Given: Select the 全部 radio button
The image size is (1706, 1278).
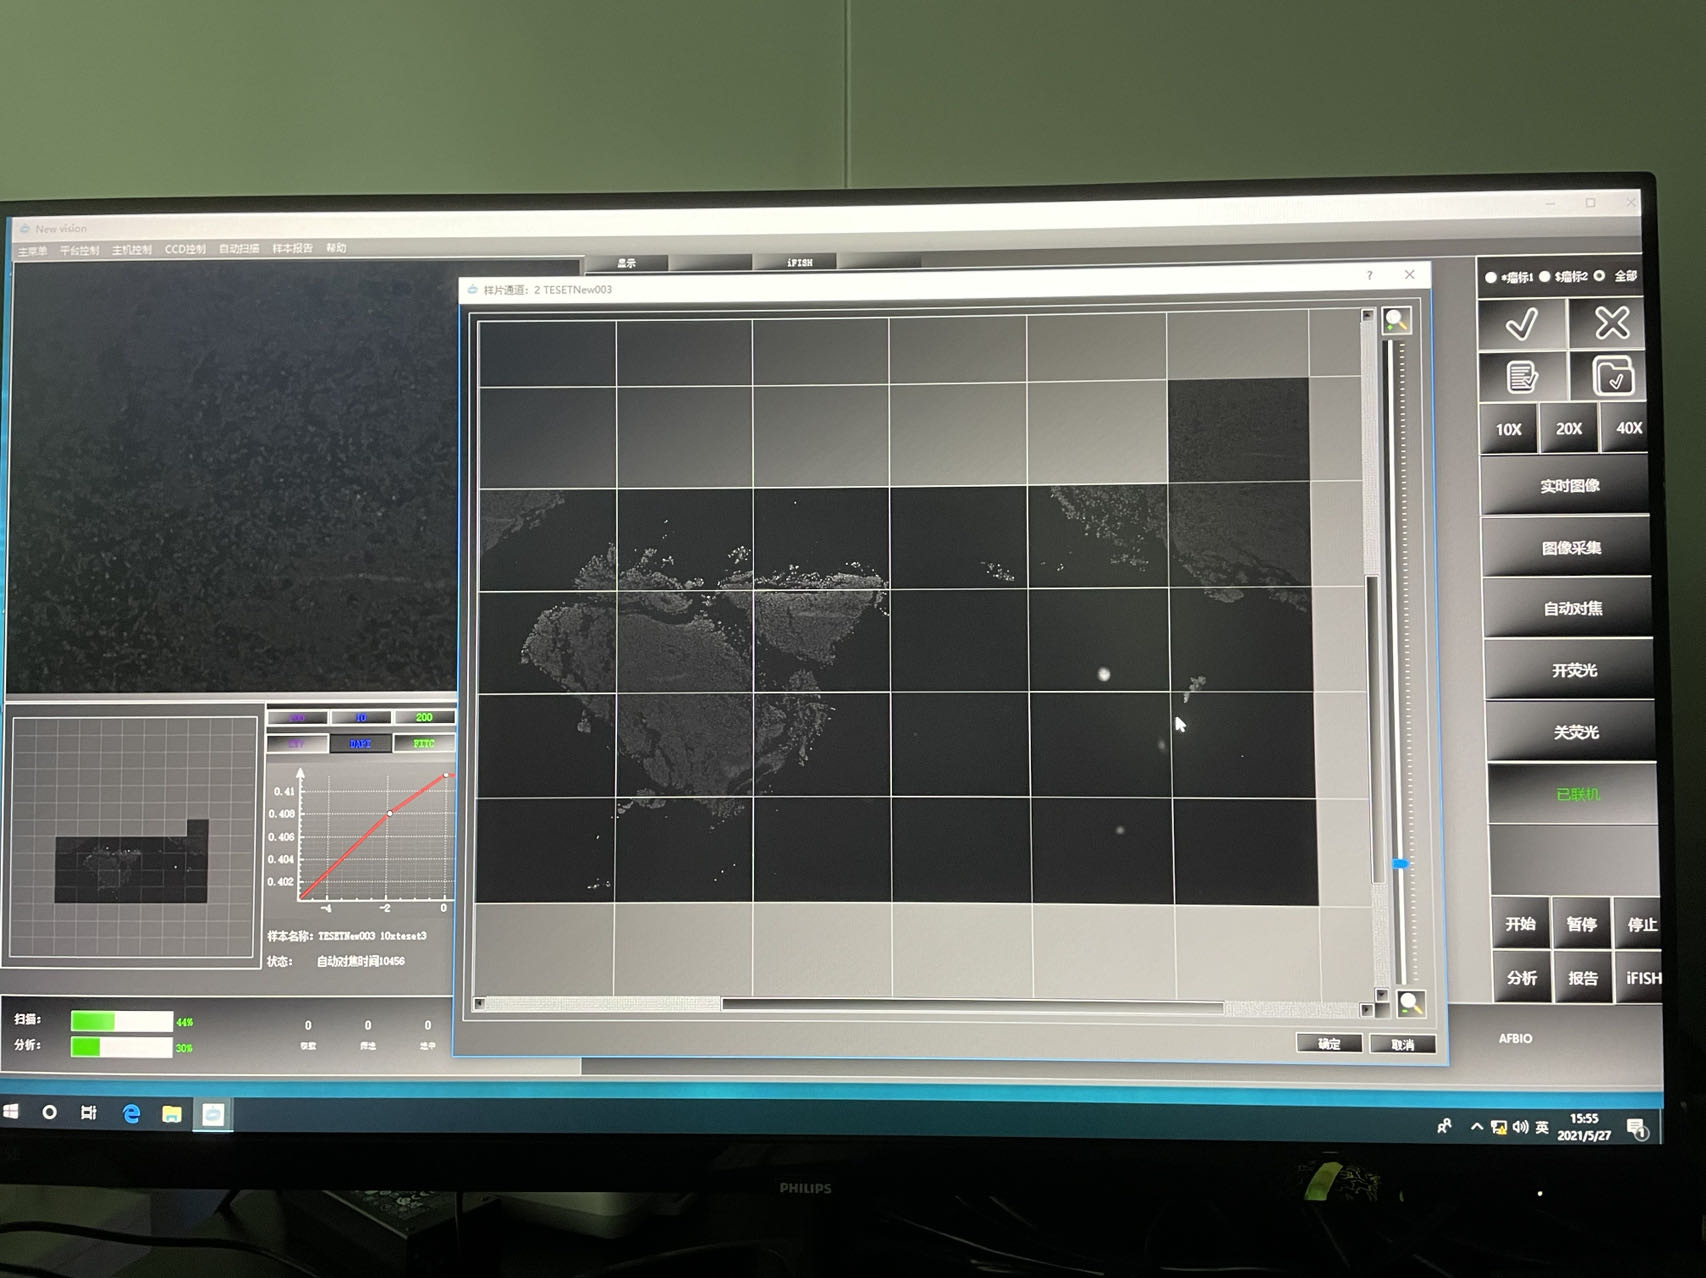Looking at the screenshot, I should point(1599,276).
